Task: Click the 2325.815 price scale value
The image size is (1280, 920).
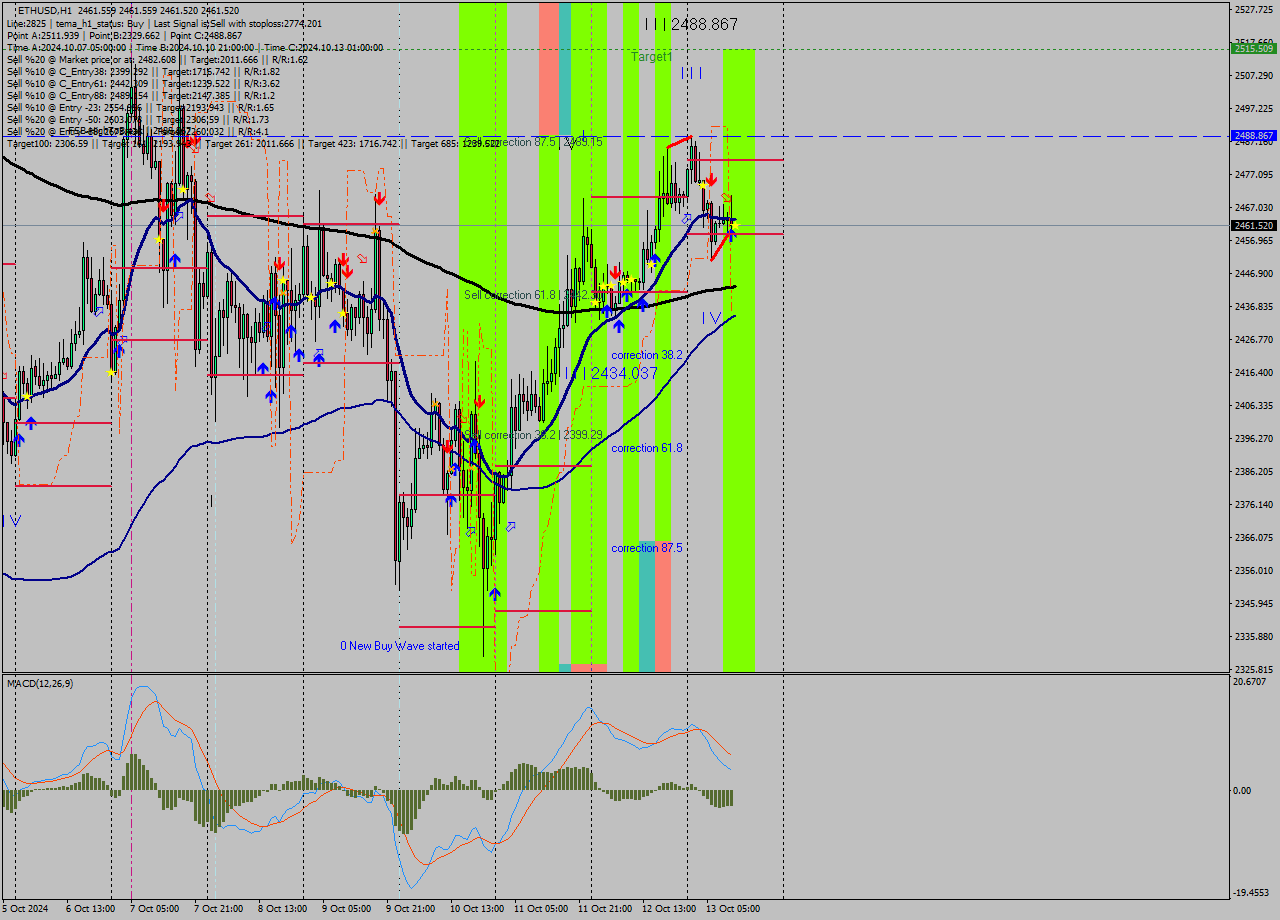Action: click(1252, 670)
